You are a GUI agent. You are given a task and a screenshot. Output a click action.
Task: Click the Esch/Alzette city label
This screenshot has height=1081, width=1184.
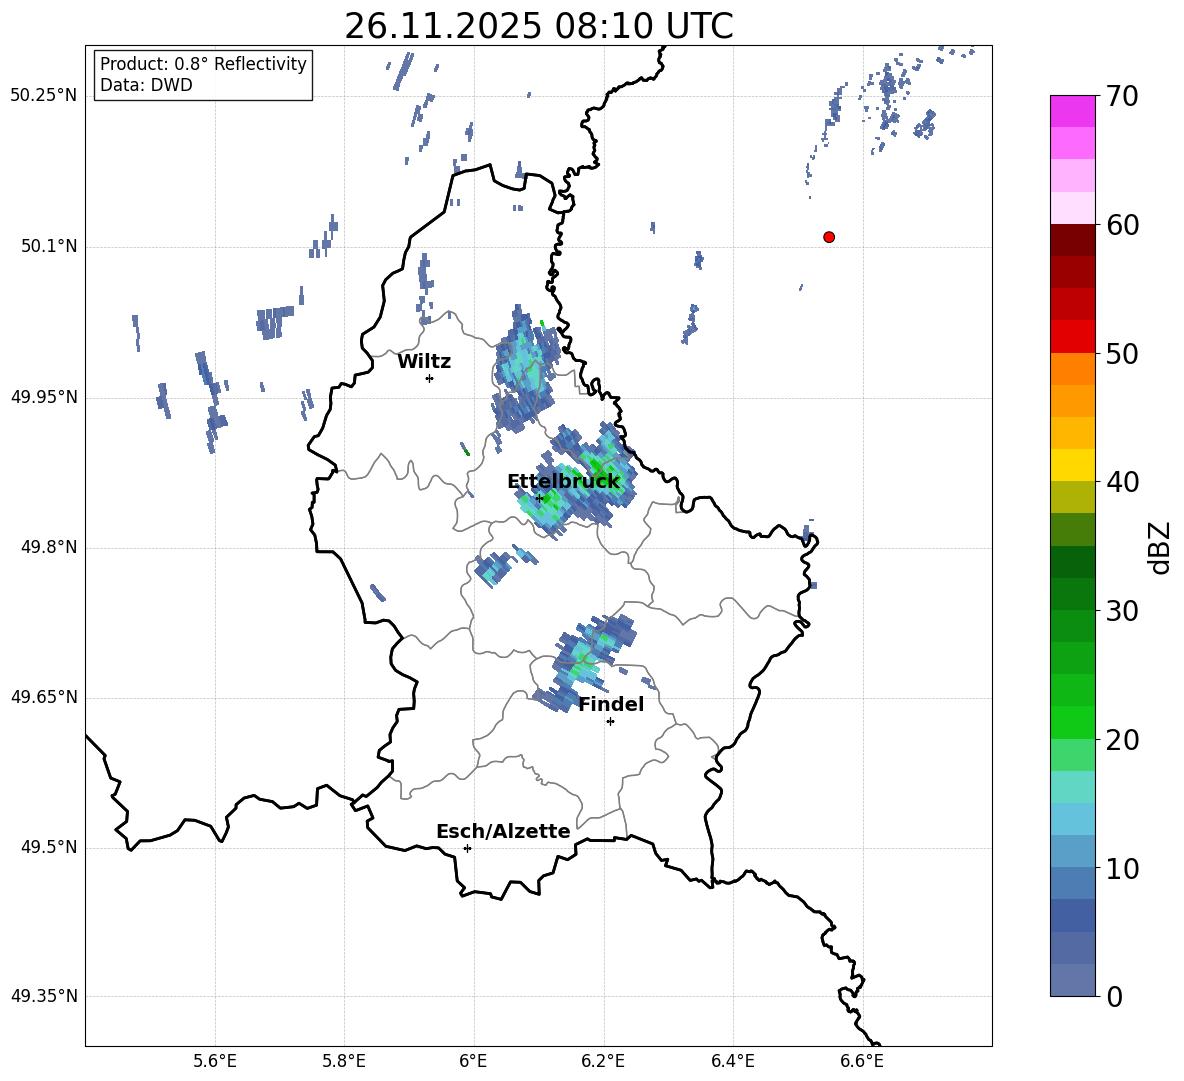click(503, 832)
